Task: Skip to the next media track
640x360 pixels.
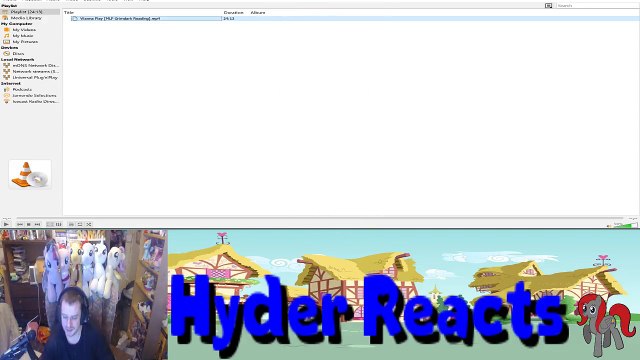Action: [x=38, y=224]
